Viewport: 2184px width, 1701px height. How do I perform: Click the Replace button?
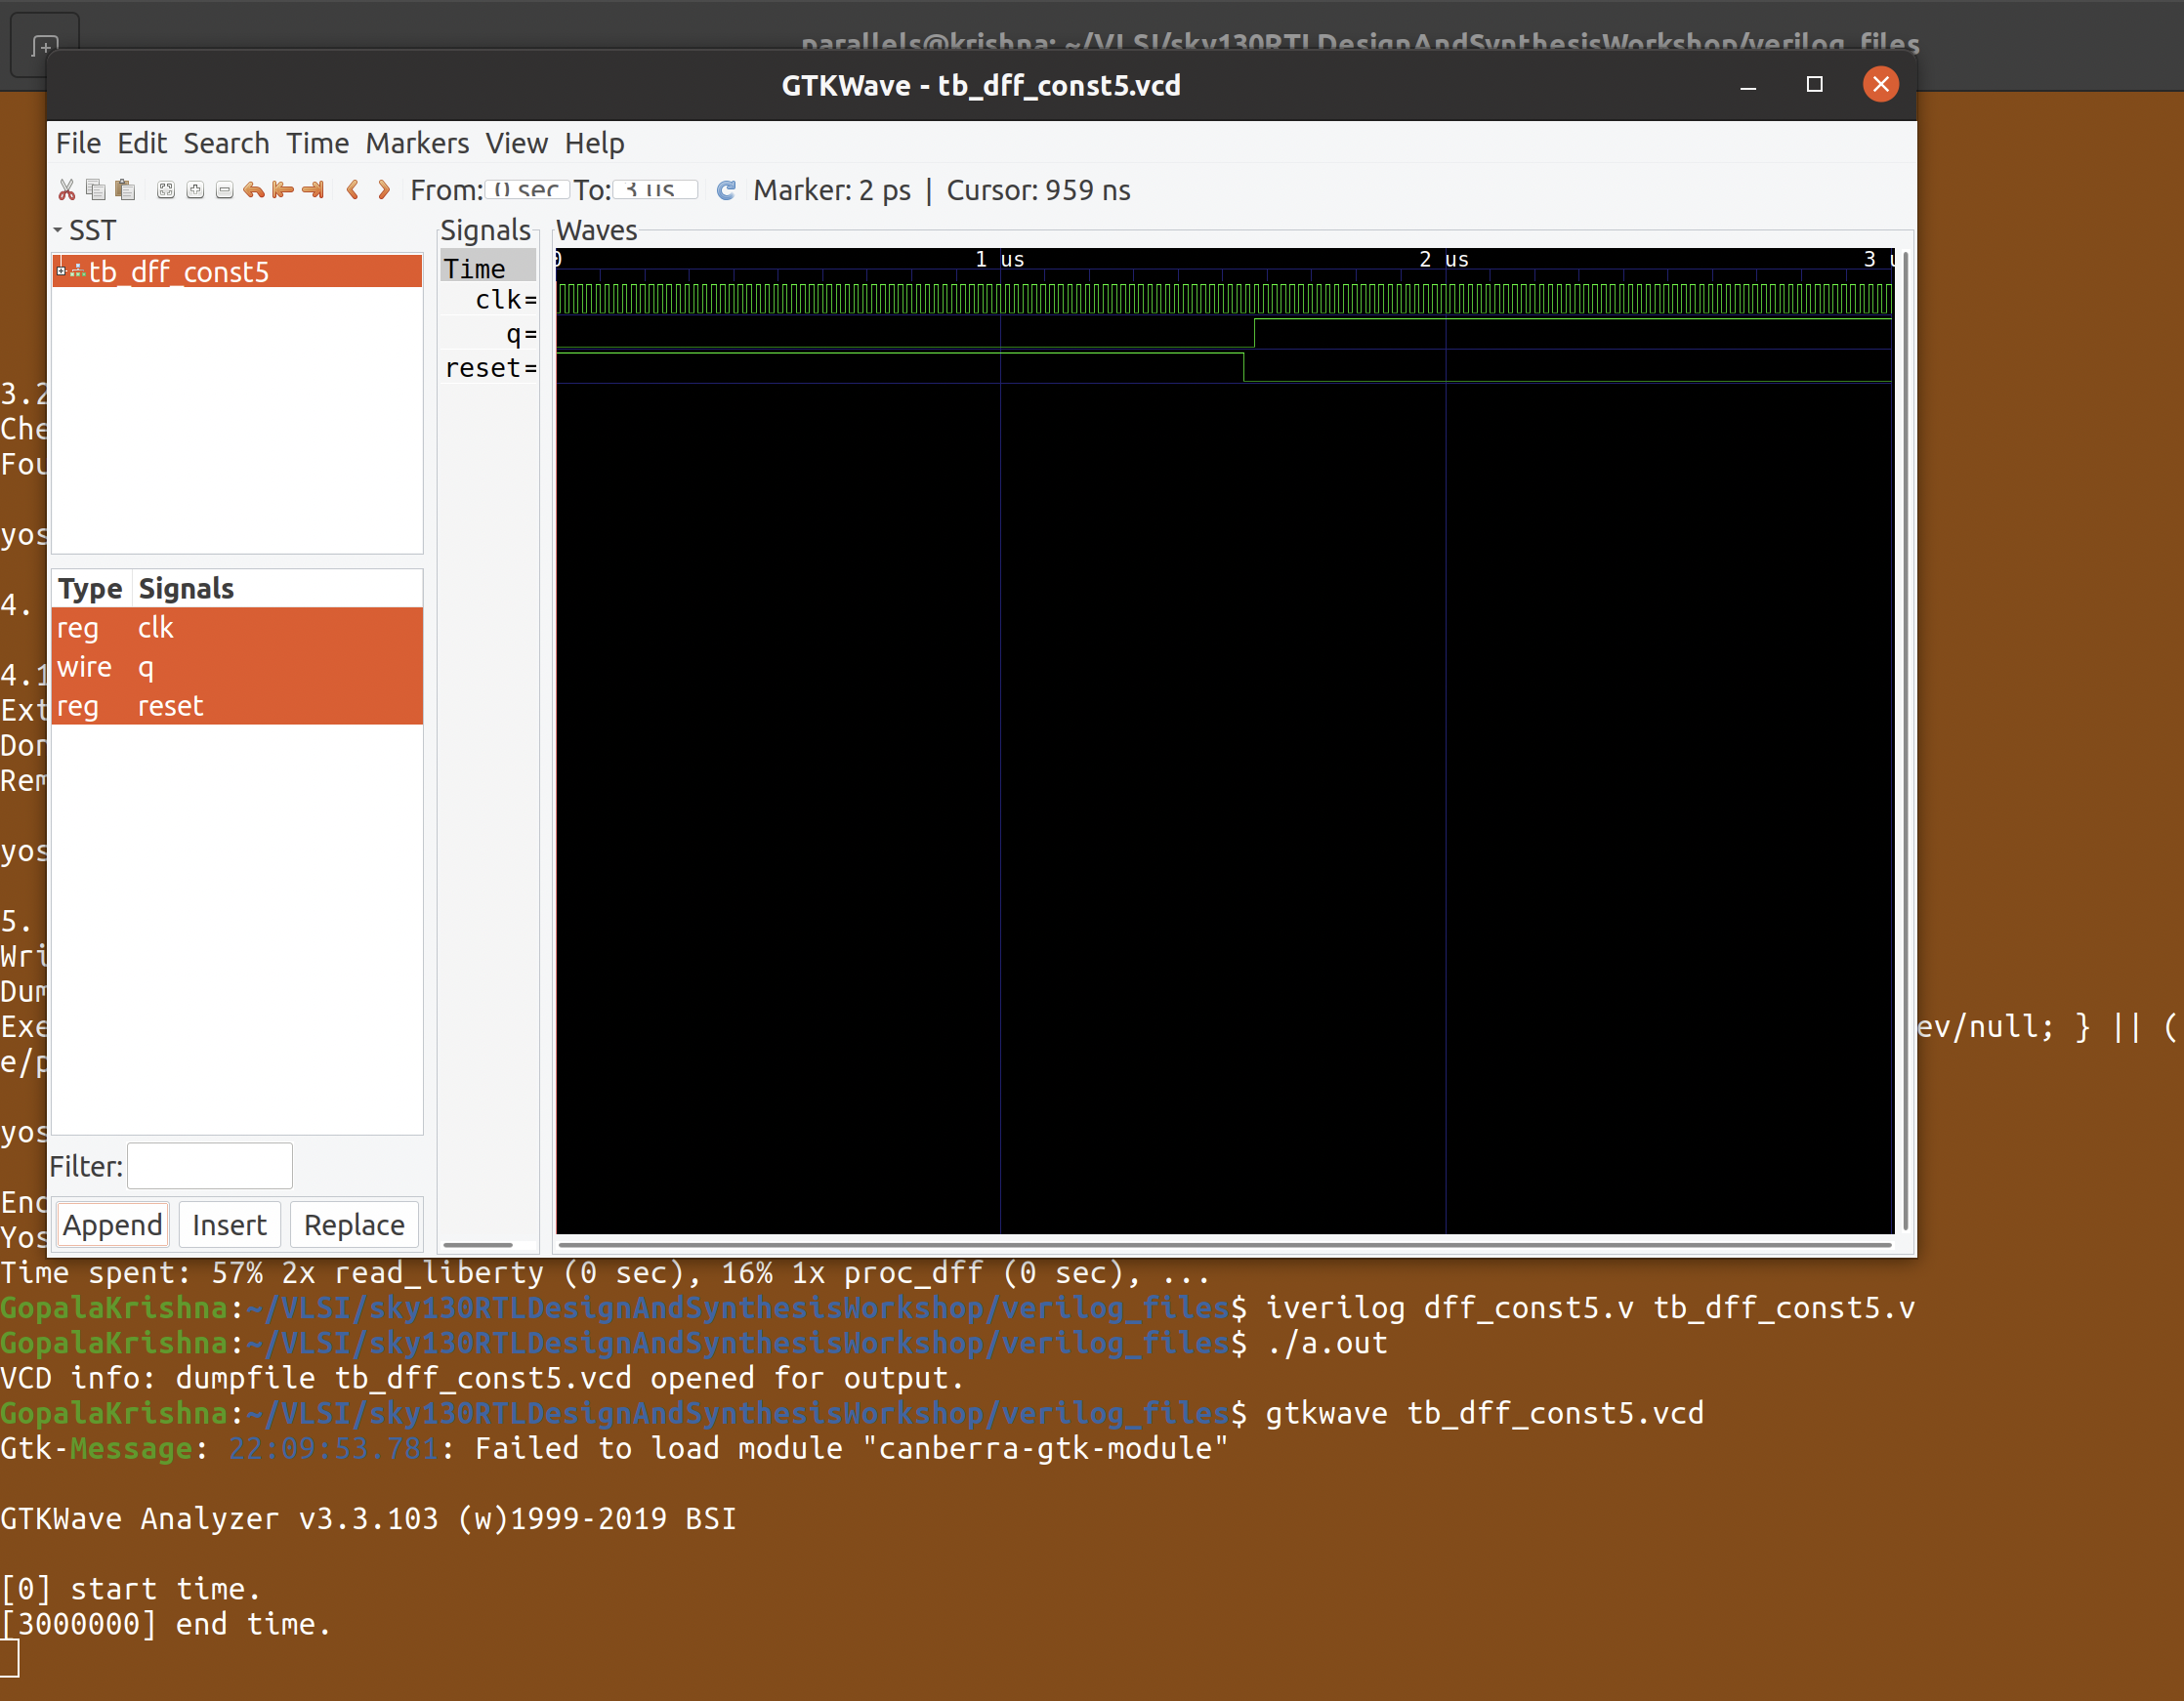pos(354,1224)
